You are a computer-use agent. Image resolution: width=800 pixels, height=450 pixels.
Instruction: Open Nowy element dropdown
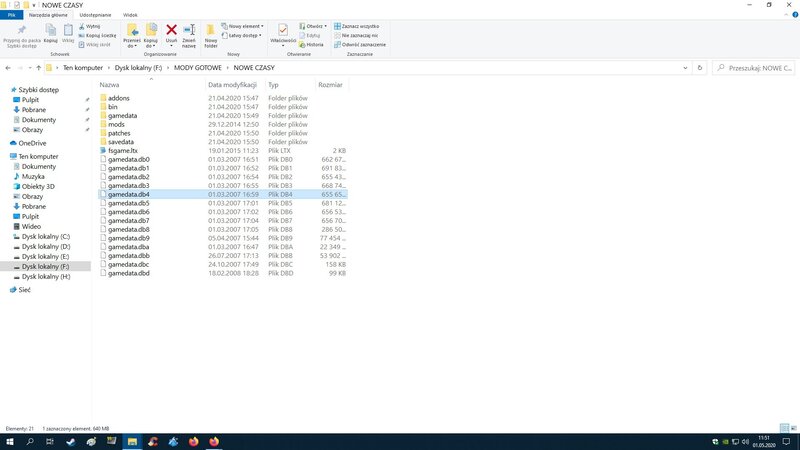coord(242,27)
